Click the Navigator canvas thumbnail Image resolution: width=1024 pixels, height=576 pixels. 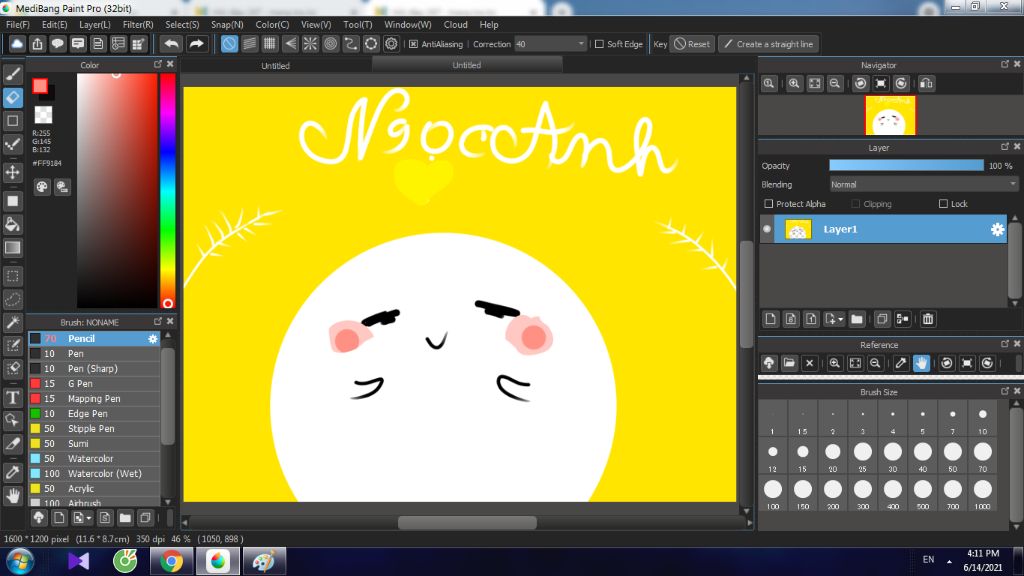pos(890,116)
